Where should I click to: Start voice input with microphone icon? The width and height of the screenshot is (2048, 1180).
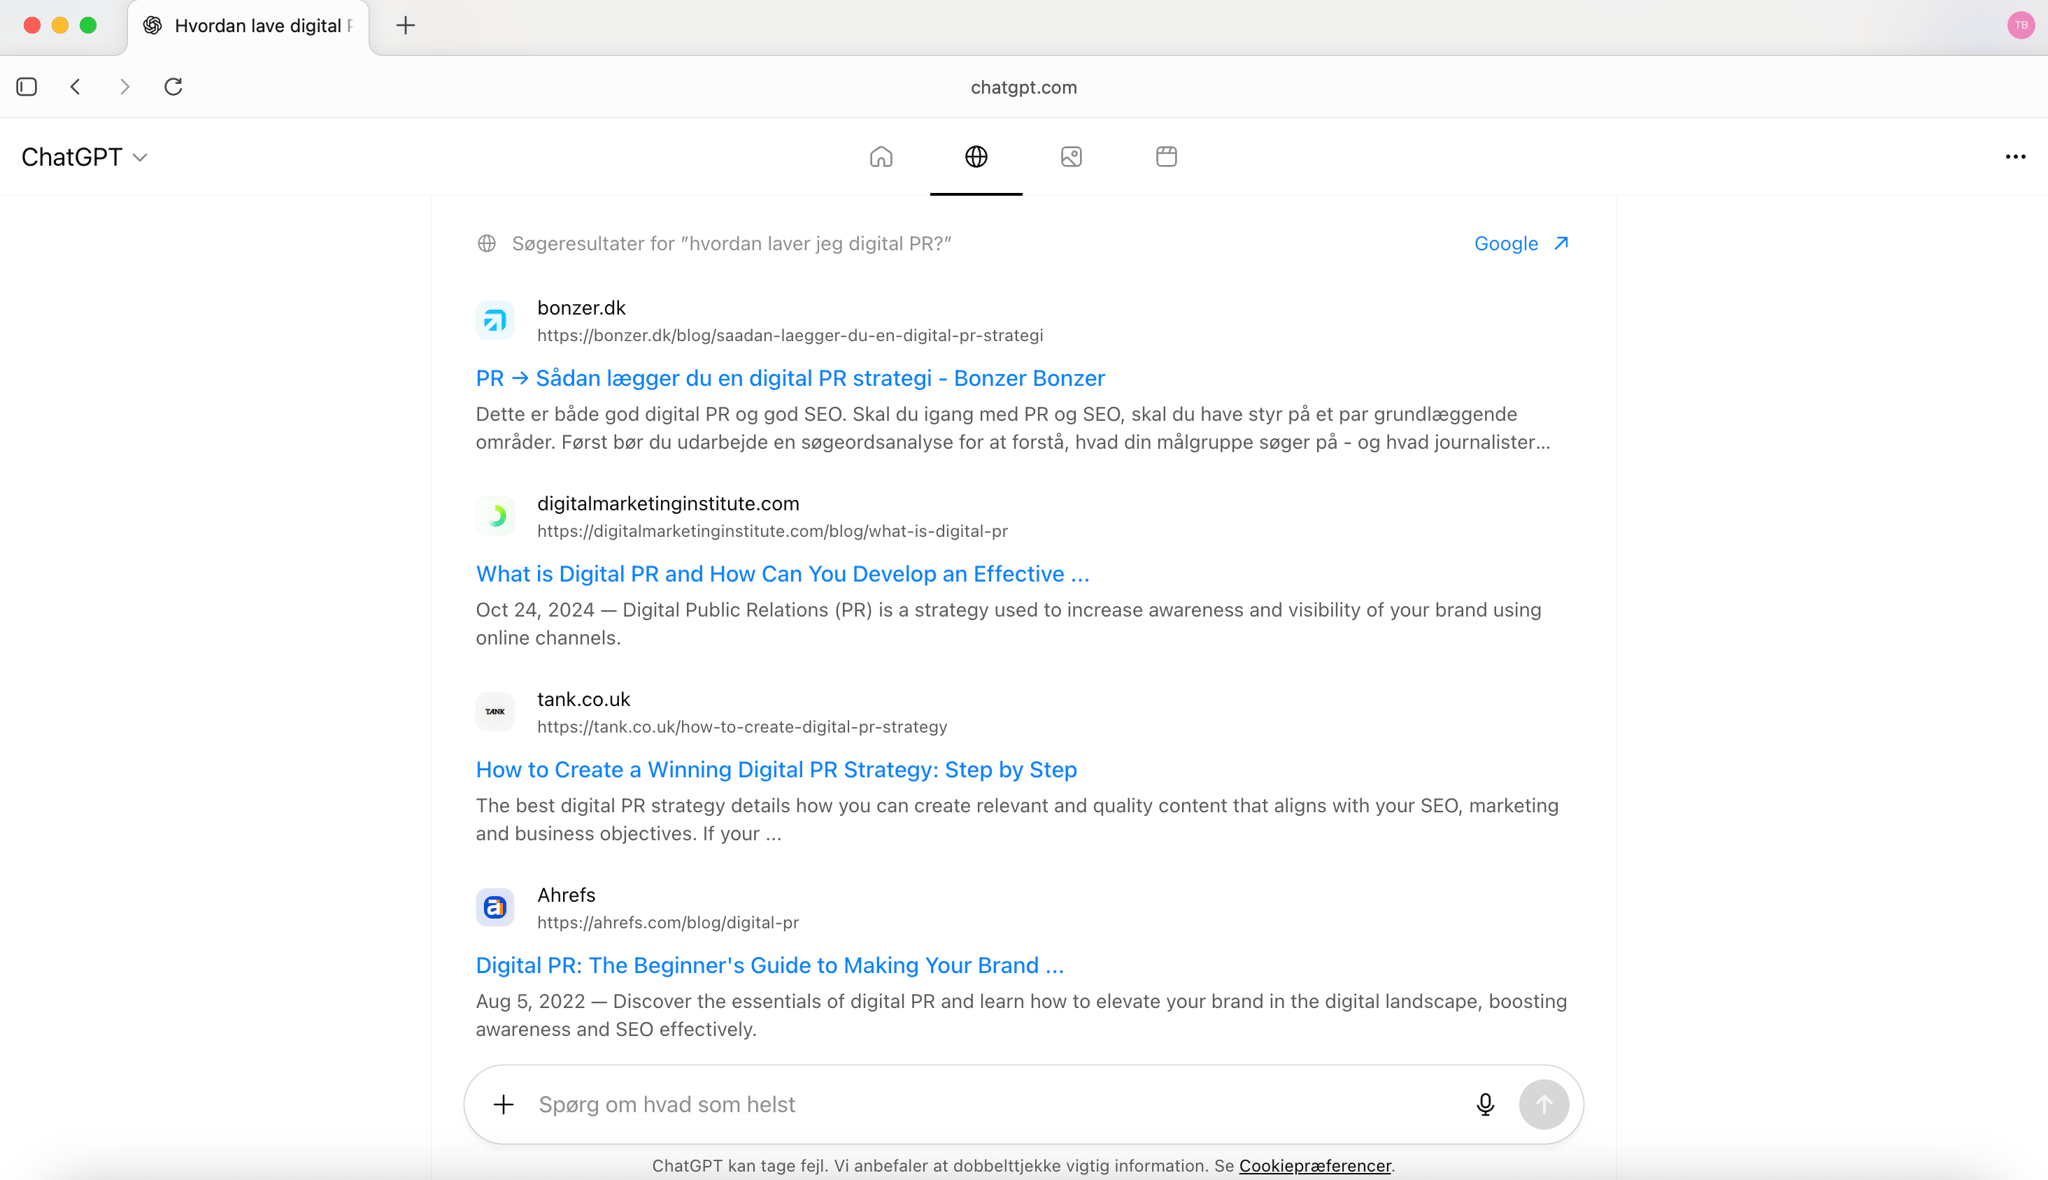point(1485,1104)
